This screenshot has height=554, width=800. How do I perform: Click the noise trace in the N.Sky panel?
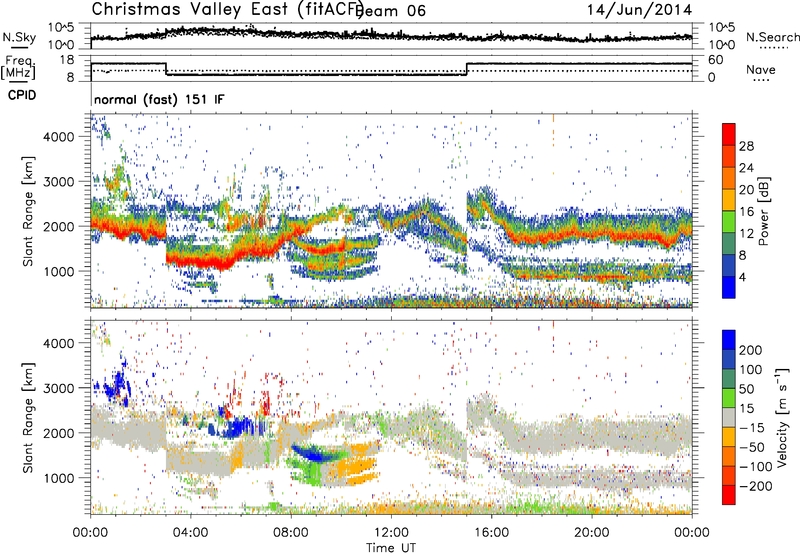point(391,35)
